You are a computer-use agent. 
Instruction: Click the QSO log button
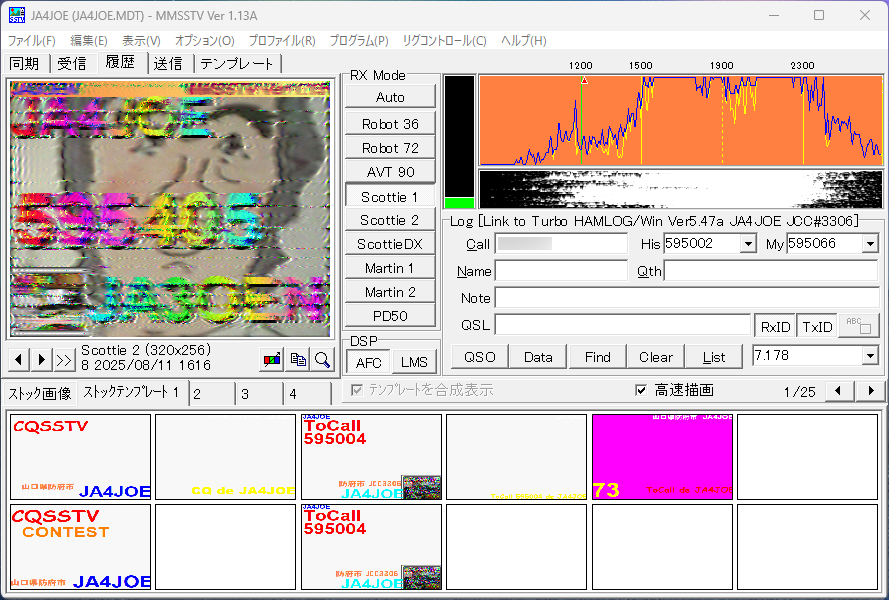[x=480, y=357]
